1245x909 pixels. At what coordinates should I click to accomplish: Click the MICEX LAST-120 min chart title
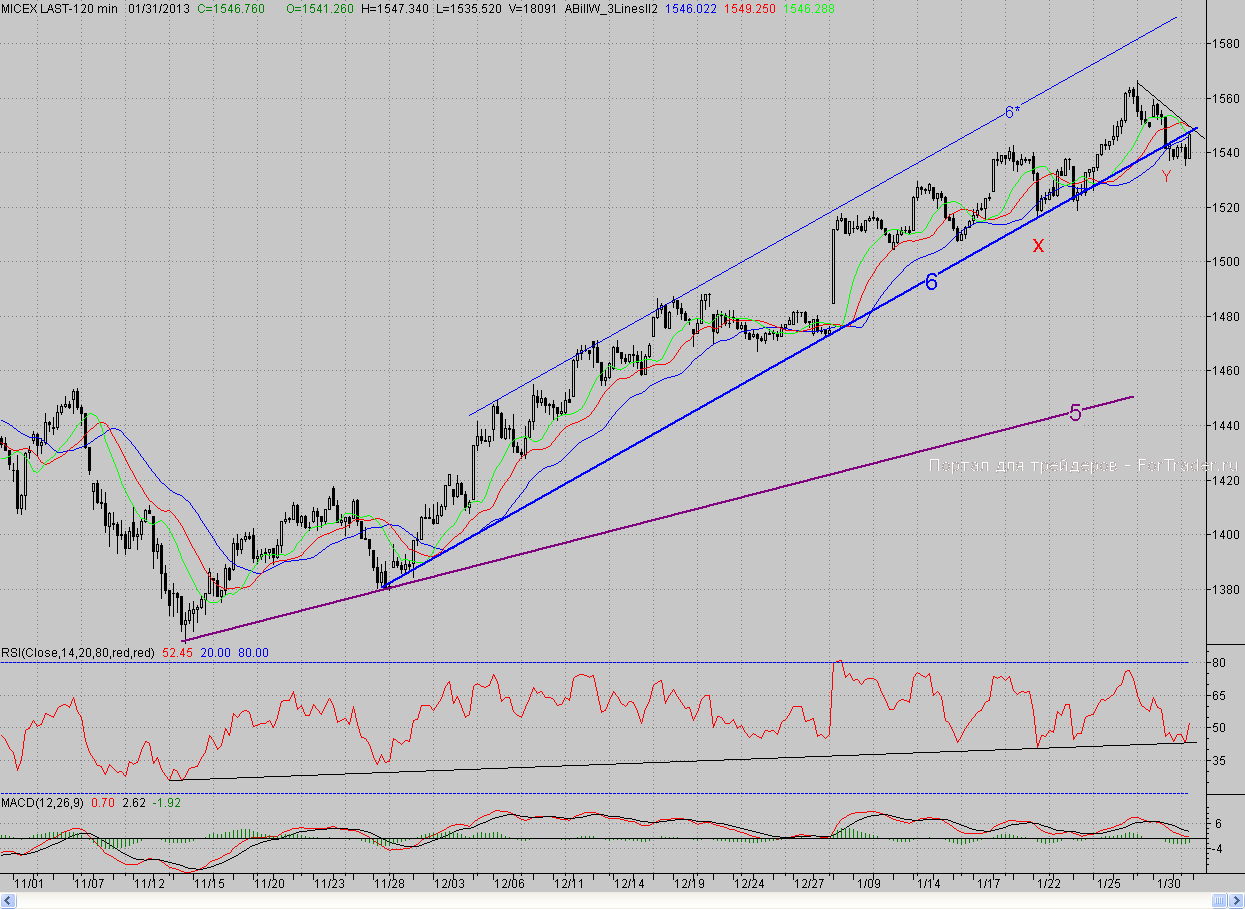point(61,8)
